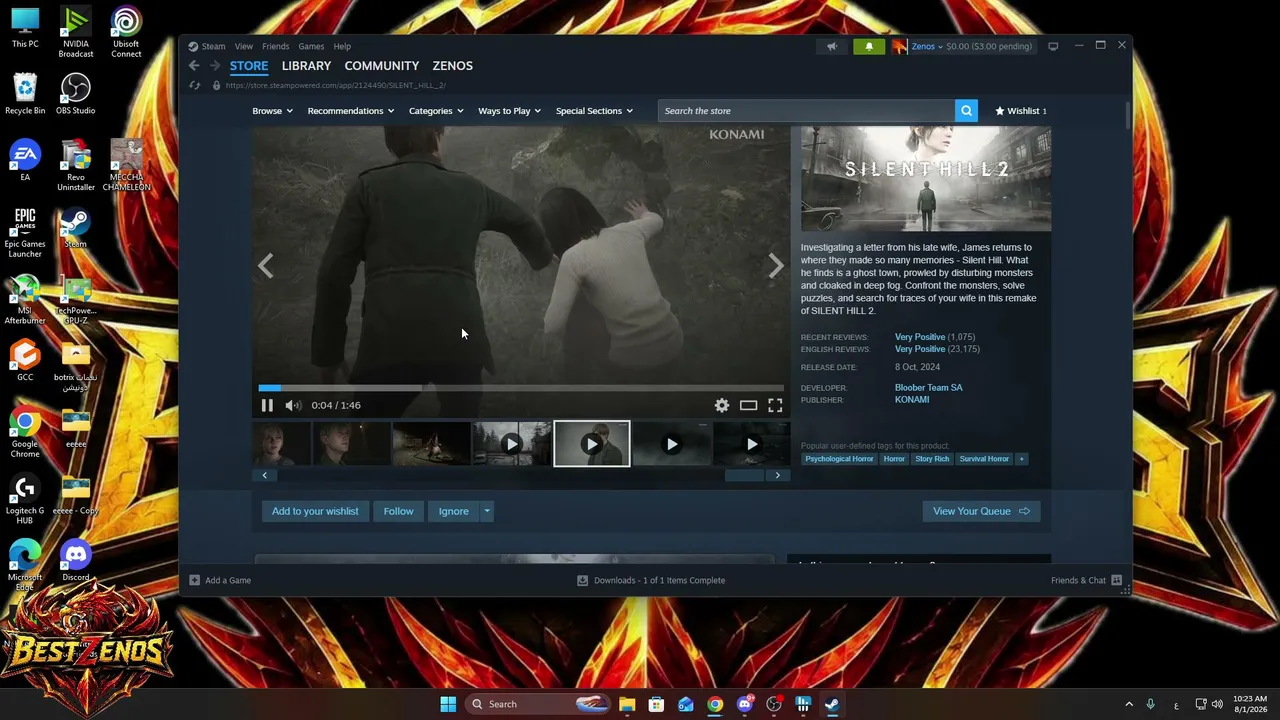Open the NVIDIA Broadcast desktop icon
1280x720 pixels.
tap(76, 32)
